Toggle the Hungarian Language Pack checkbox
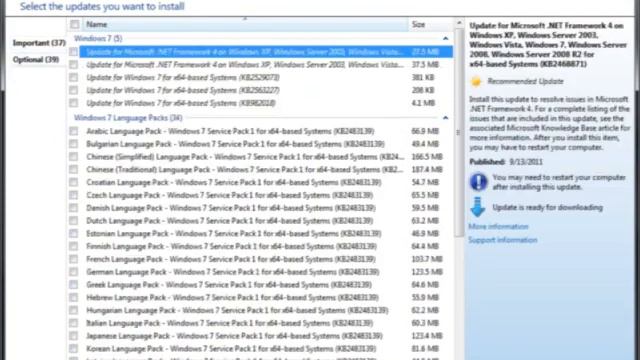 click(73, 310)
